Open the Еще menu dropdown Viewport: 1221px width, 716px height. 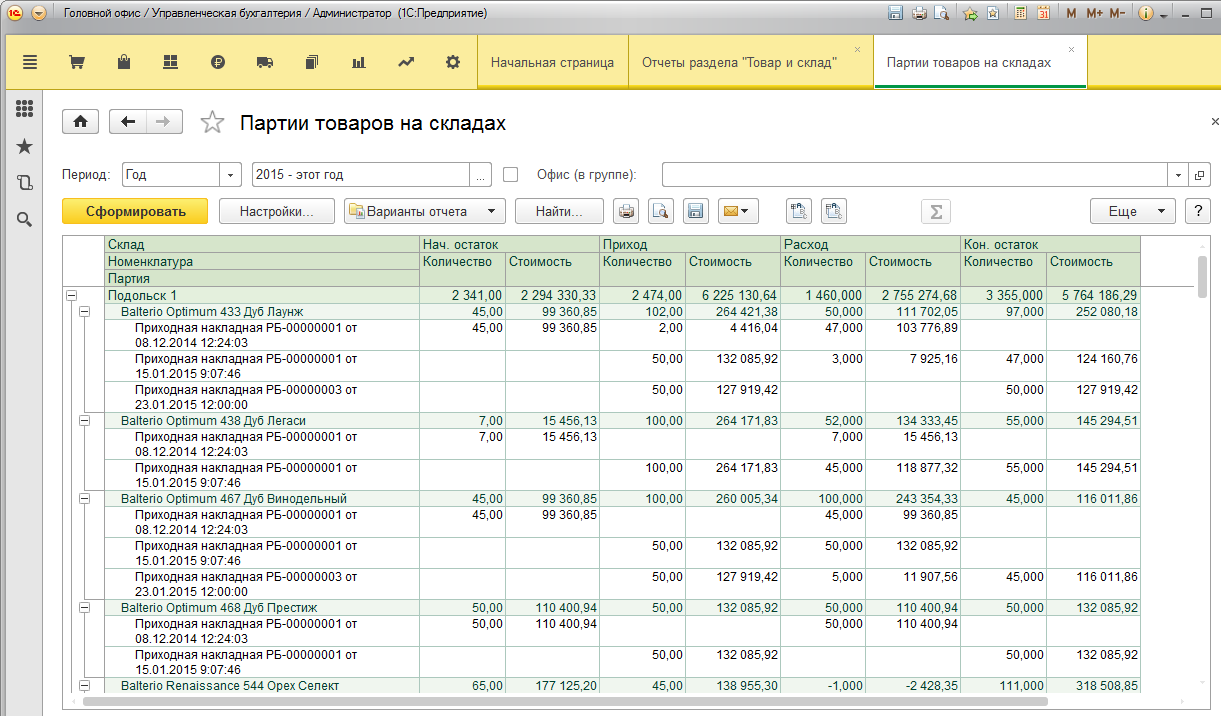[1132, 211]
